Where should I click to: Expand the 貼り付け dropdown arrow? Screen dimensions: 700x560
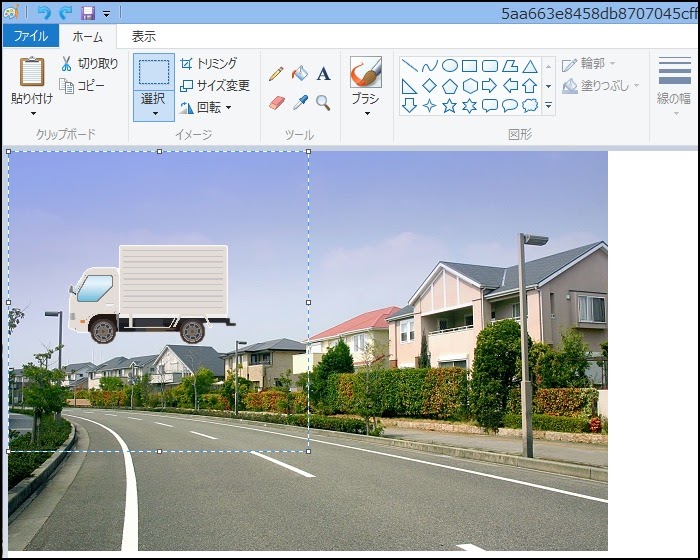coord(33,113)
